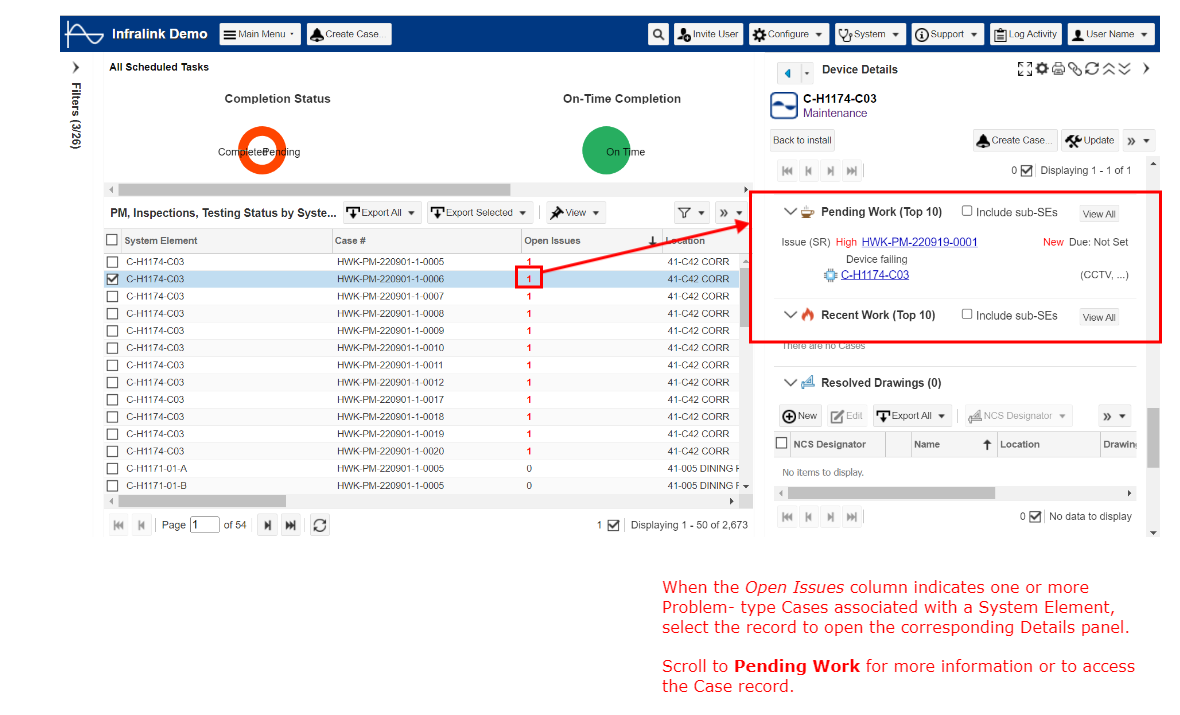Expand Filters (3/26) side panel
Image resolution: width=1180 pixels, height=715 pixels.
[75, 68]
